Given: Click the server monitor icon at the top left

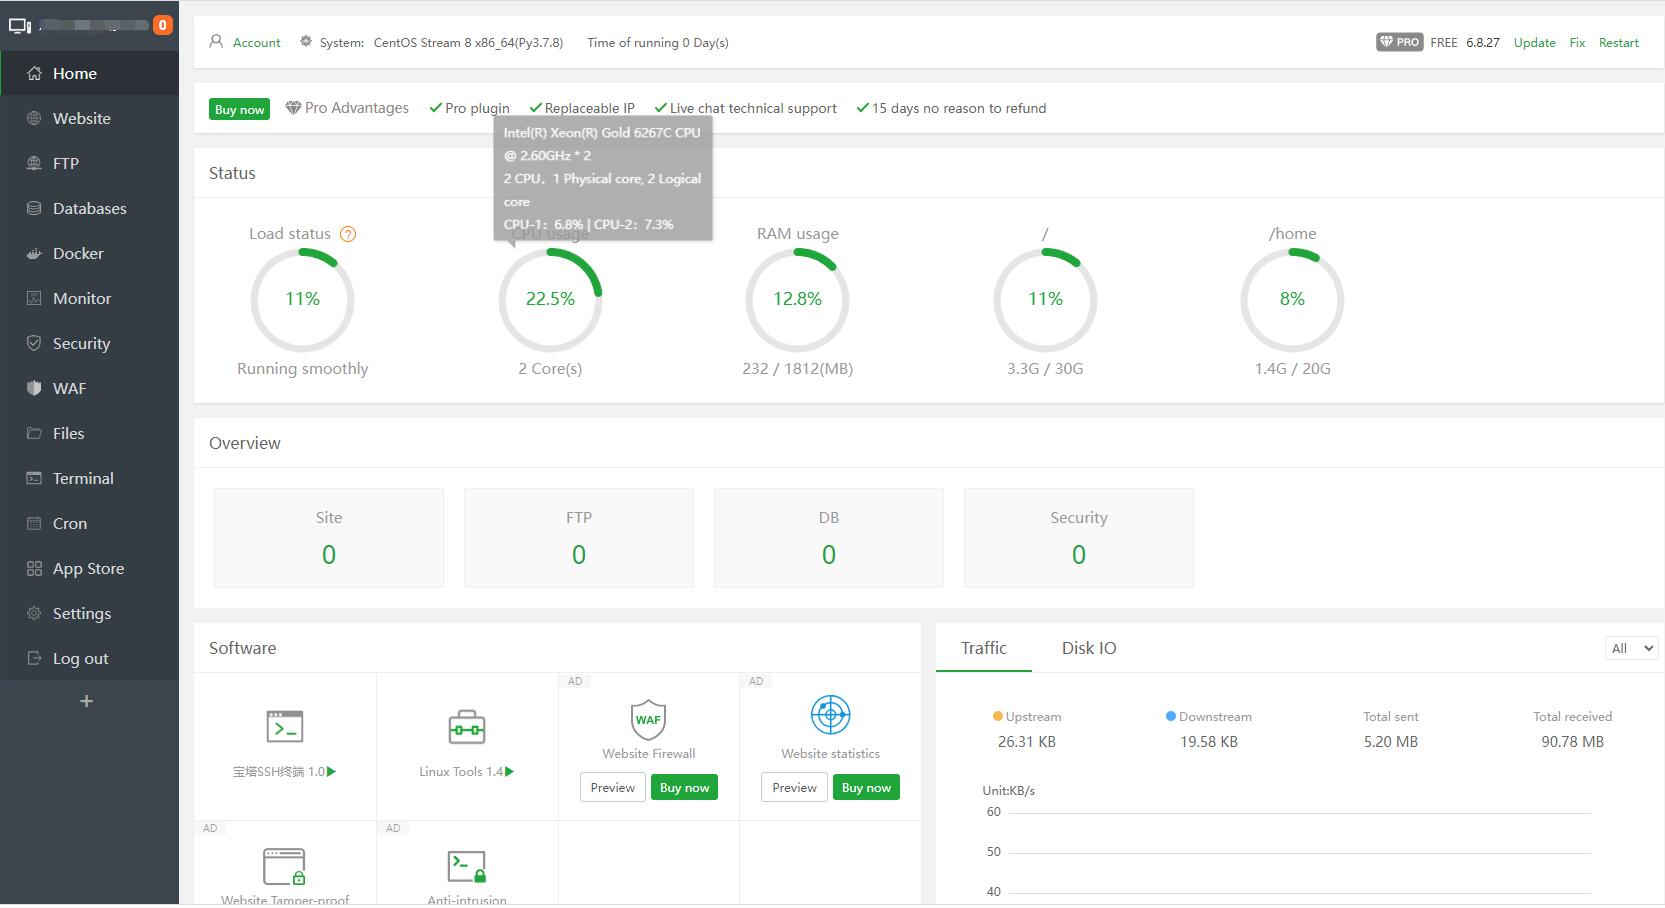Looking at the screenshot, I should pyautogui.click(x=20, y=25).
